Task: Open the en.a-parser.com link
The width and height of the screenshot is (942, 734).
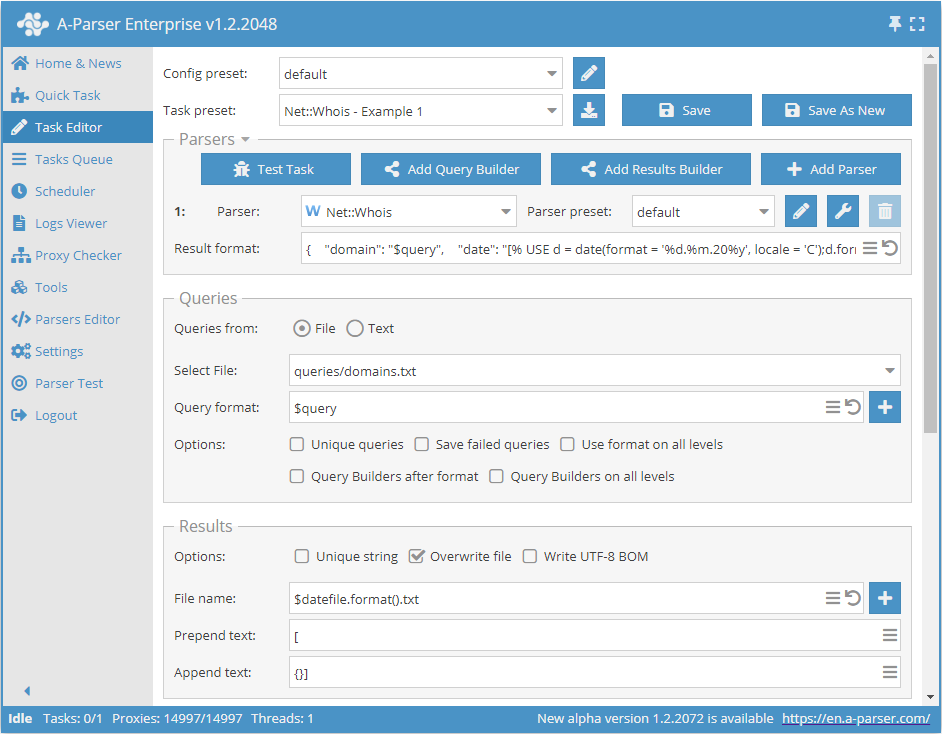Action: click(x=856, y=718)
